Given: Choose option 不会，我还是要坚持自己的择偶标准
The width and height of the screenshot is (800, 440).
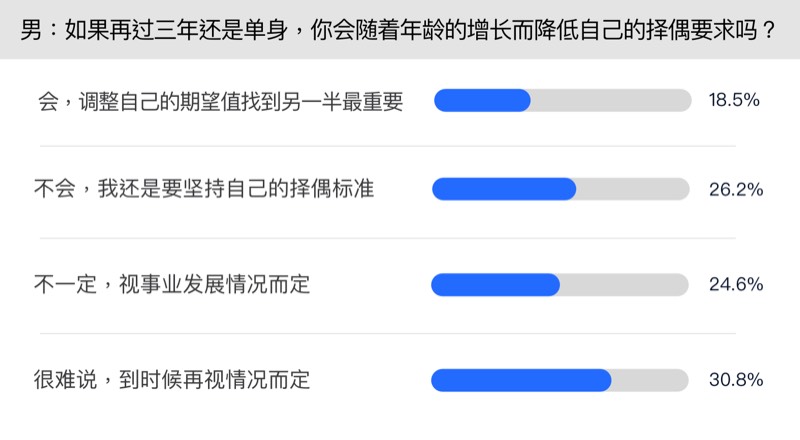Looking at the screenshot, I should (204, 189).
